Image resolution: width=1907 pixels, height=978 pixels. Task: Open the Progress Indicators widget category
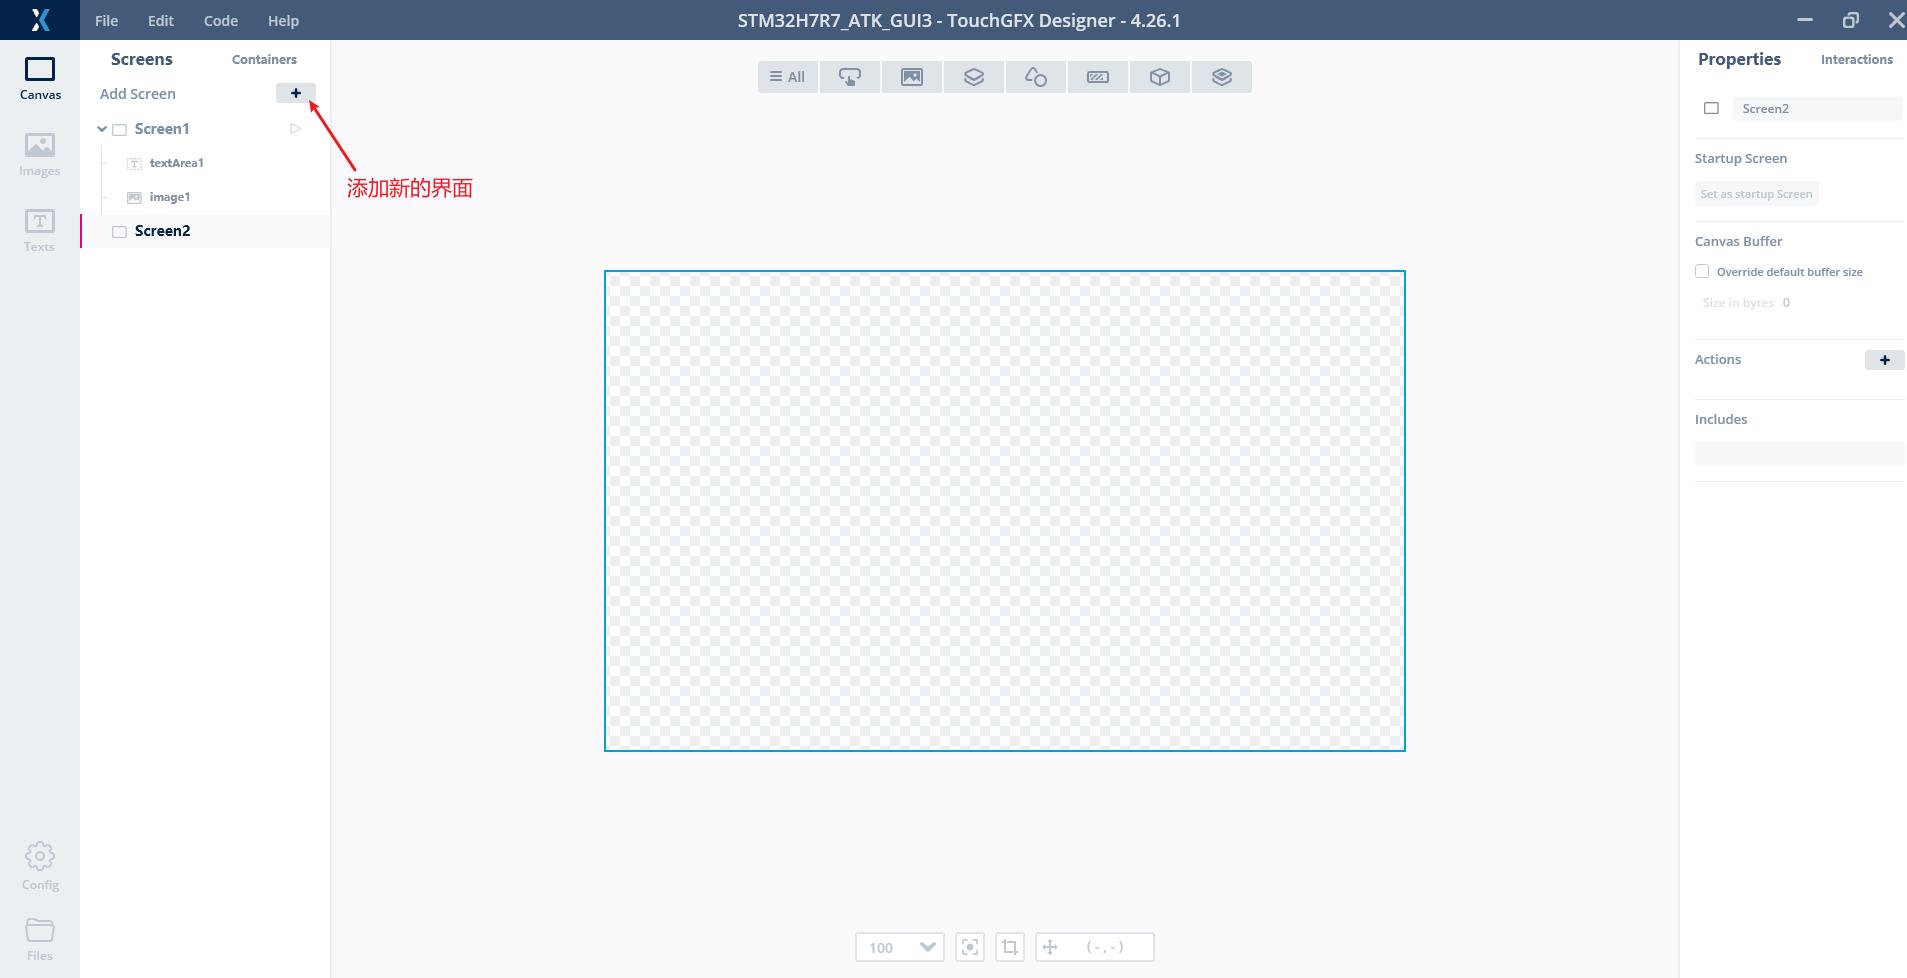[1098, 77]
